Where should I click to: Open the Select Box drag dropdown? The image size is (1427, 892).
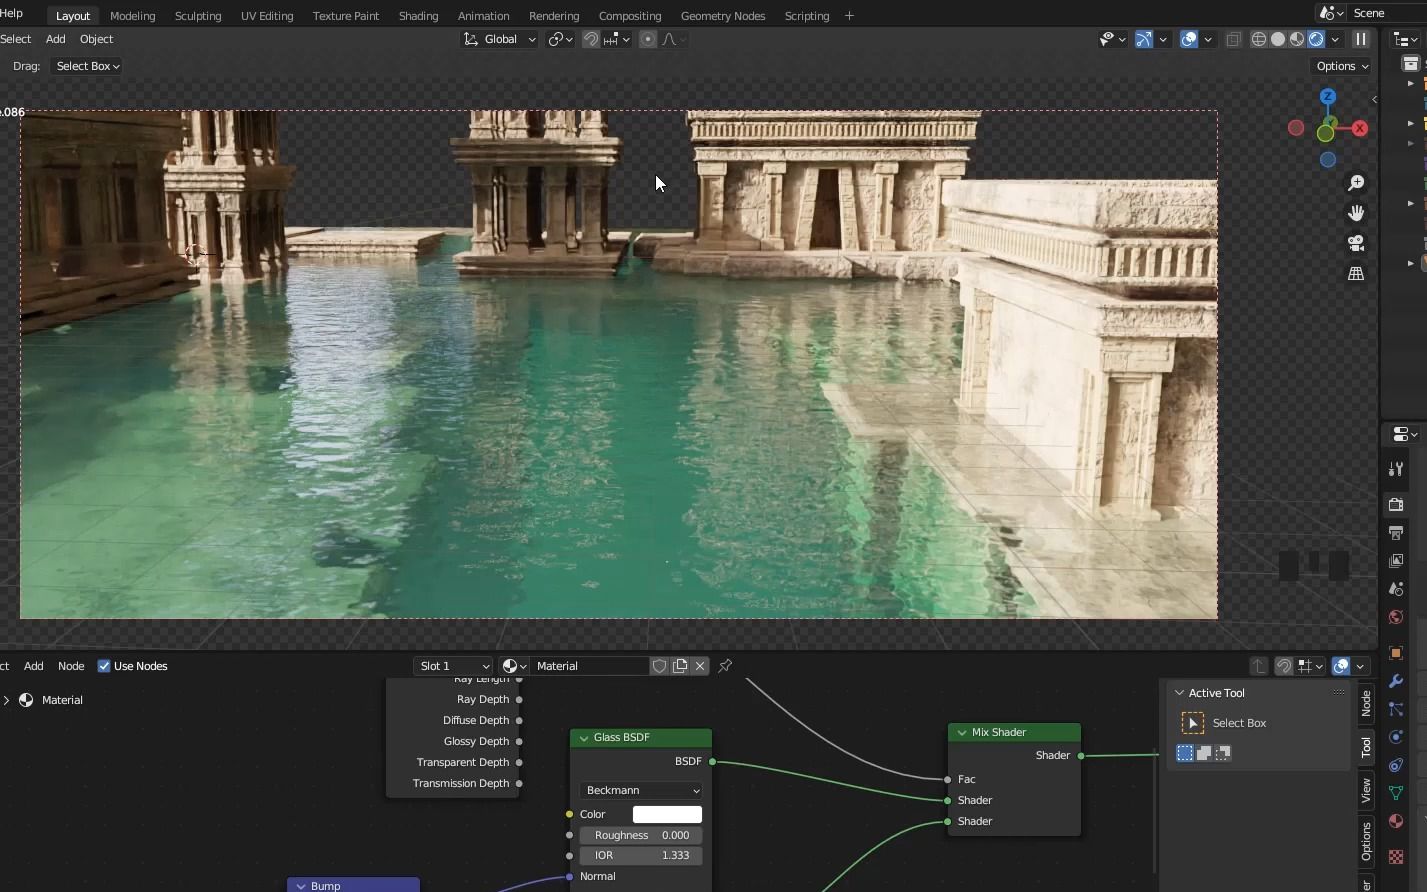click(x=87, y=66)
